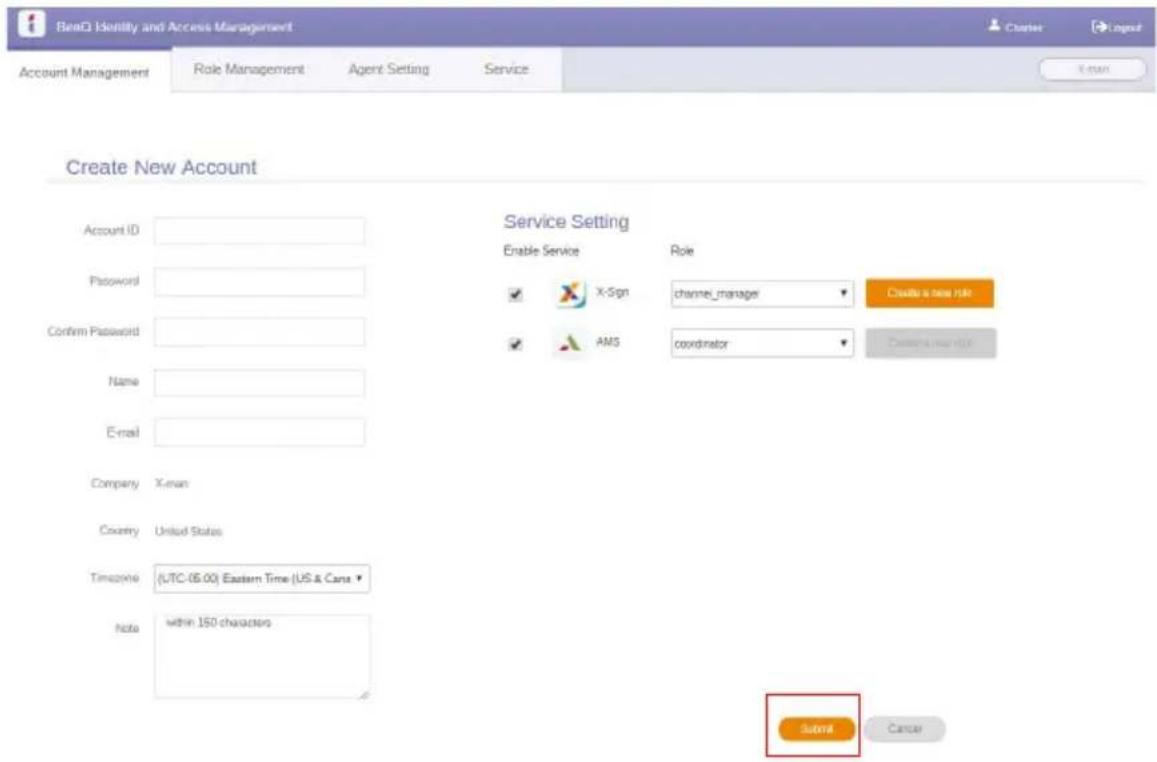Viewport: 1157px width, 762px height.
Task: Switch to Account Management tab
Action: pos(84,72)
